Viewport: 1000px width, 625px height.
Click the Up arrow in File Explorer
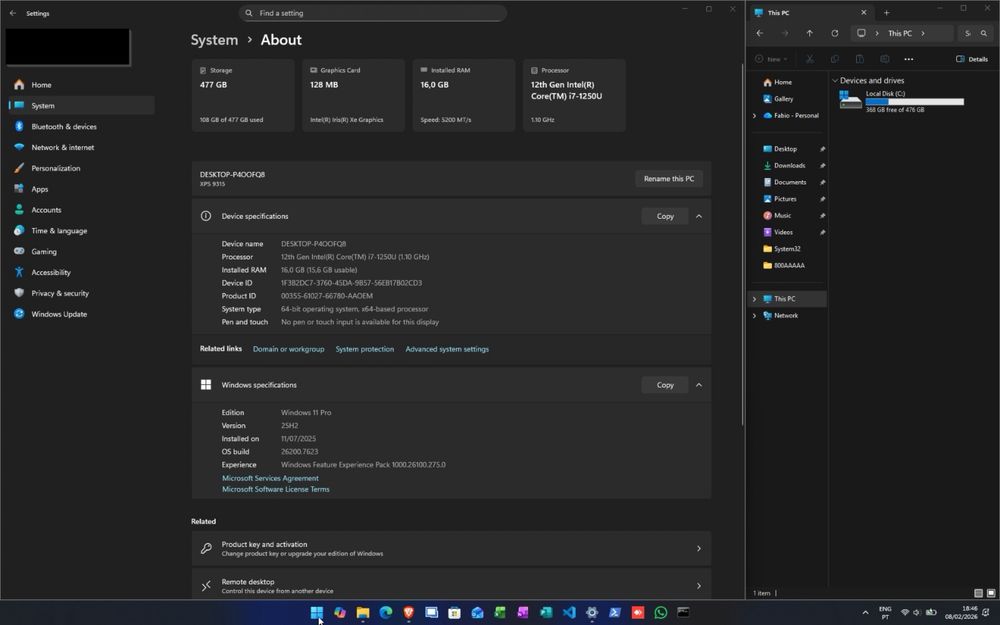pos(809,33)
